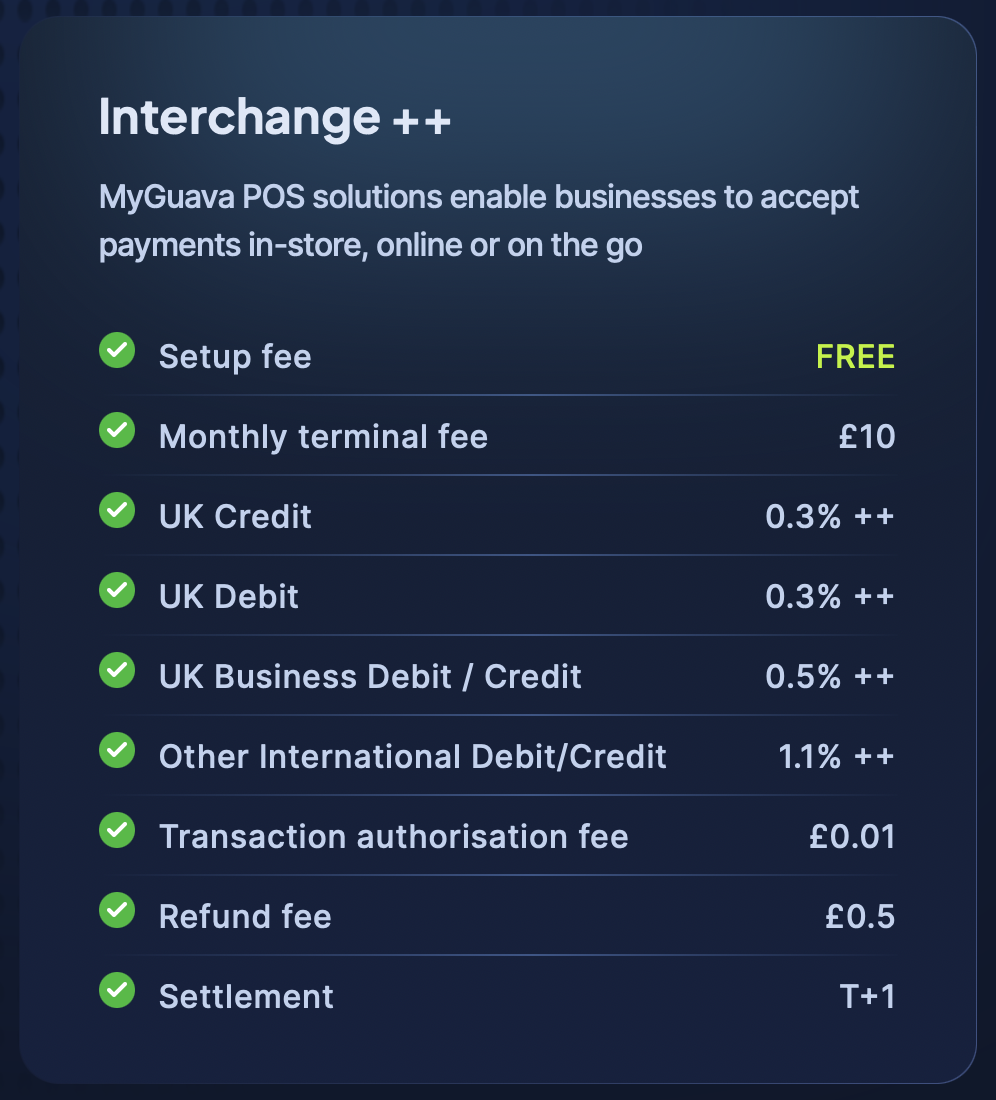The height and width of the screenshot is (1100, 996).
Task: Click the MyGuava POS solutions description text
Action: coord(479,221)
